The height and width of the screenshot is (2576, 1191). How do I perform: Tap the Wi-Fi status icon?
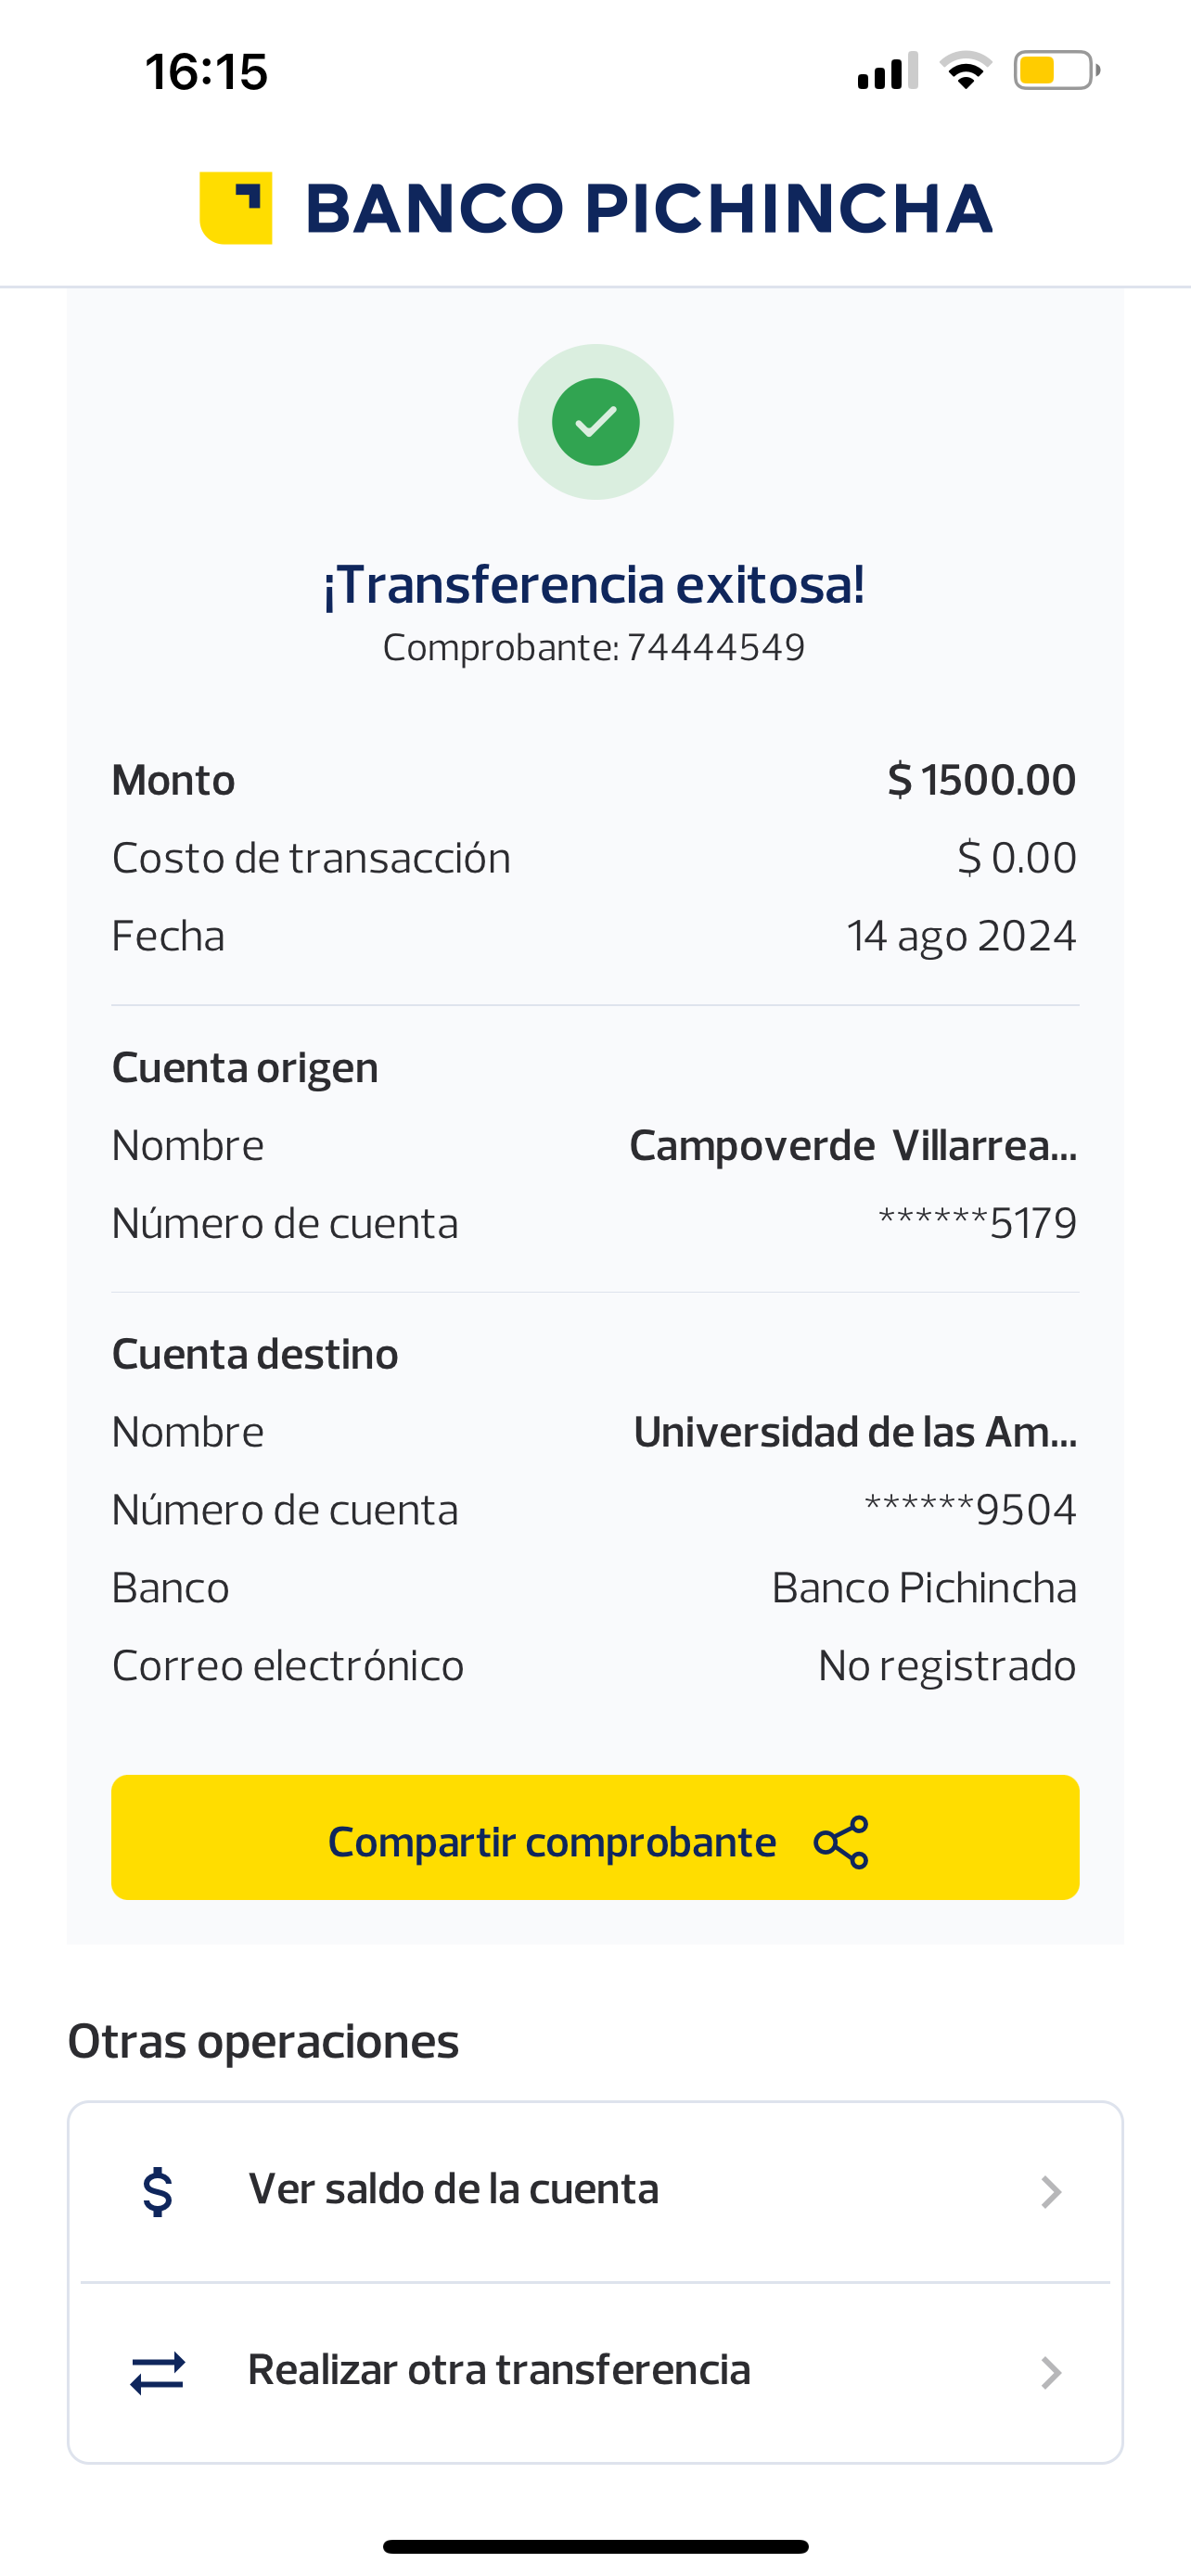click(x=965, y=71)
